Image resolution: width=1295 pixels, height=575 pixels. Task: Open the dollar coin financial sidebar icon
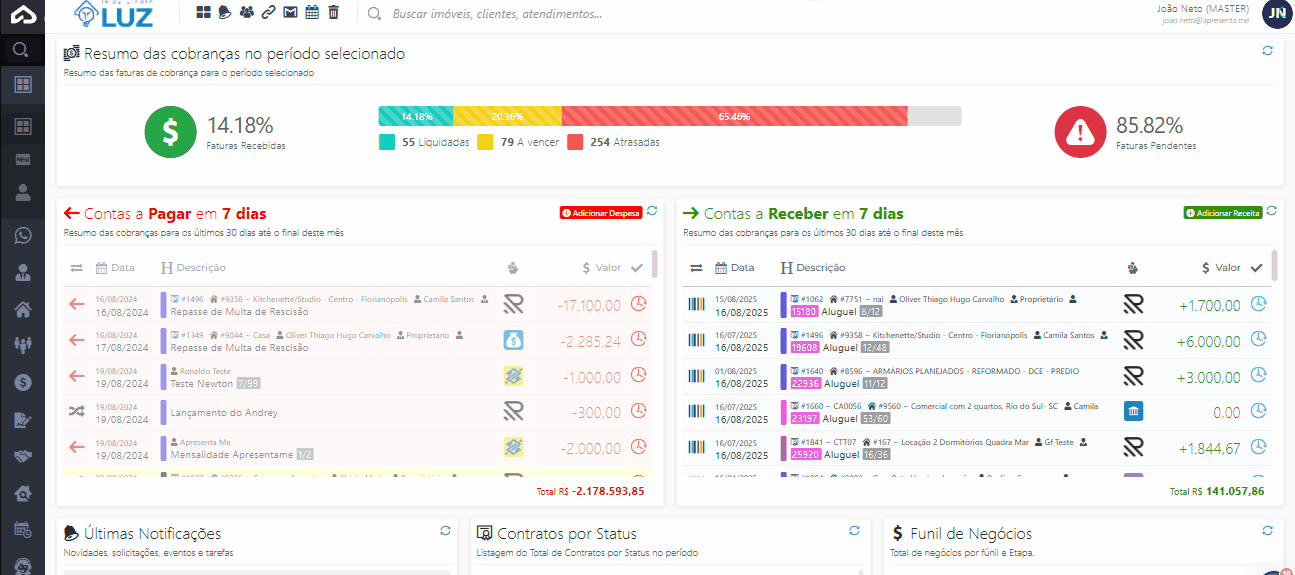22,382
